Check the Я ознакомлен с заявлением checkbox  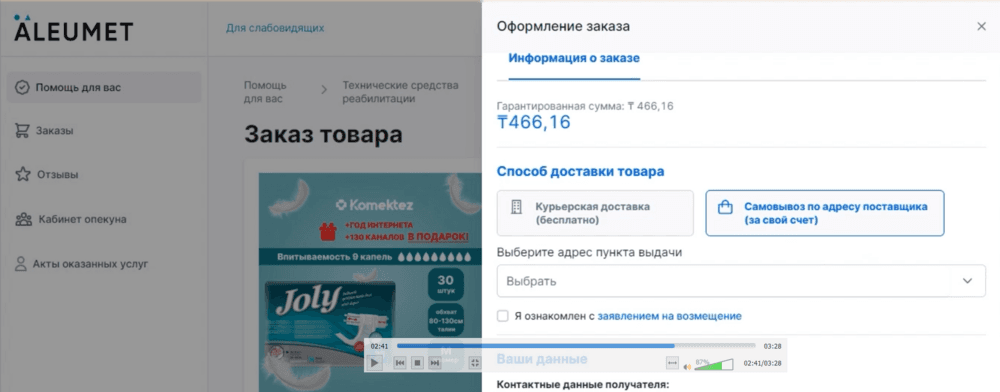pyautogui.click(x=503, y=316)
